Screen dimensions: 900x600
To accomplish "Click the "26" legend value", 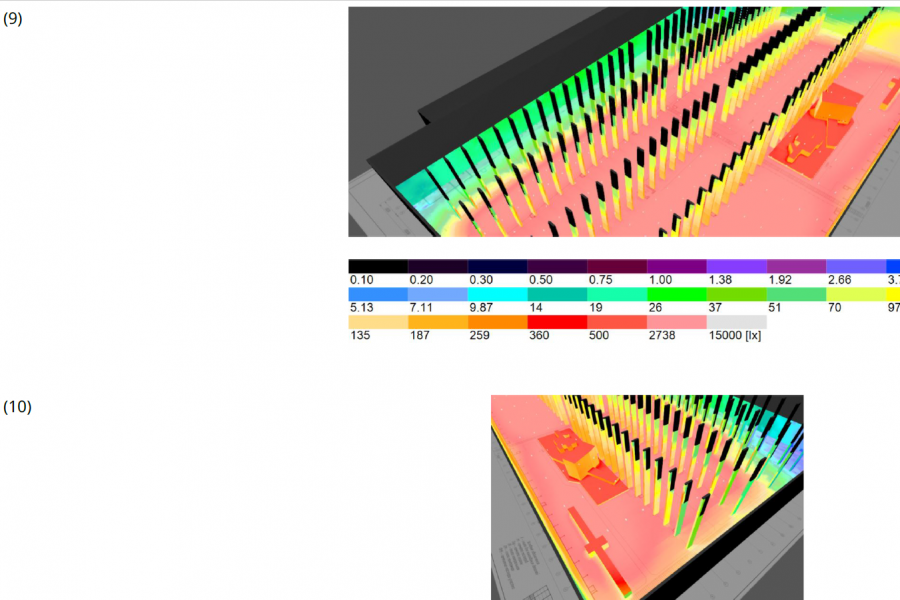I will coord(655,308).
